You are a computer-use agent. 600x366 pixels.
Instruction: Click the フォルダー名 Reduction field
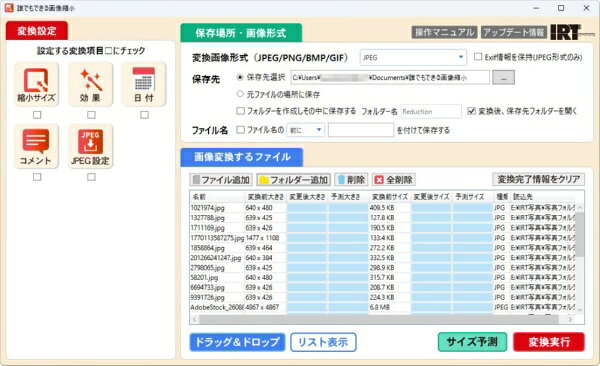click(431, 111)
